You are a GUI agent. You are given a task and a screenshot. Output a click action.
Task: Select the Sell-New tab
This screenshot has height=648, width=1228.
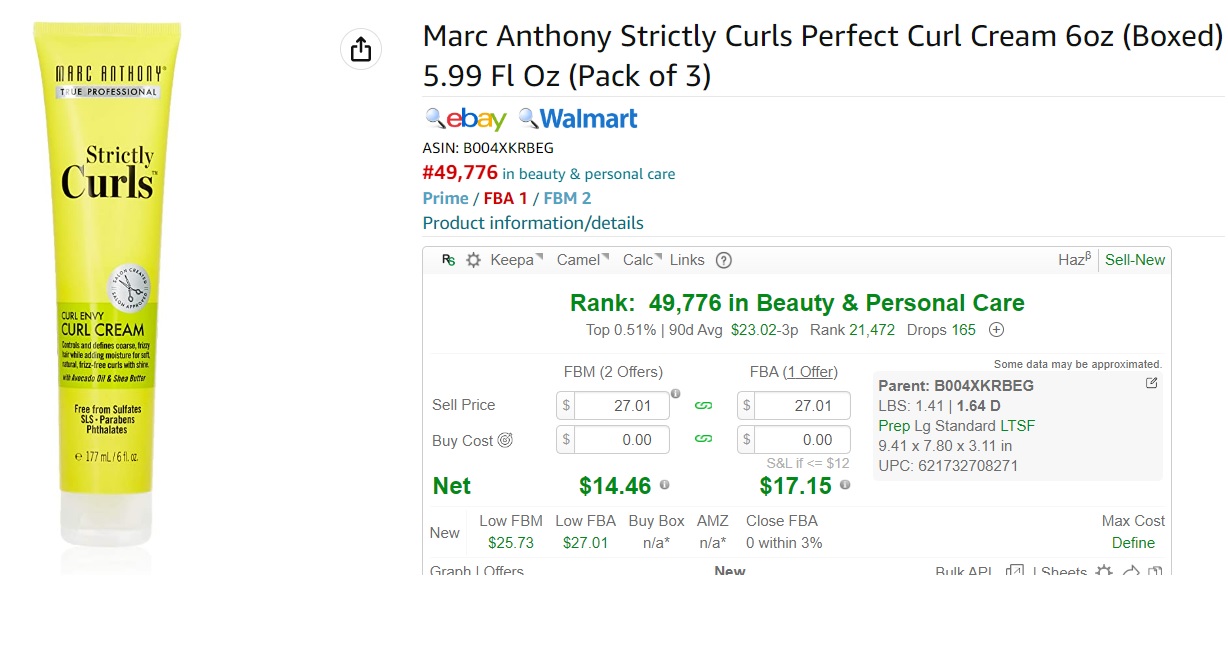pos(1135,260)
